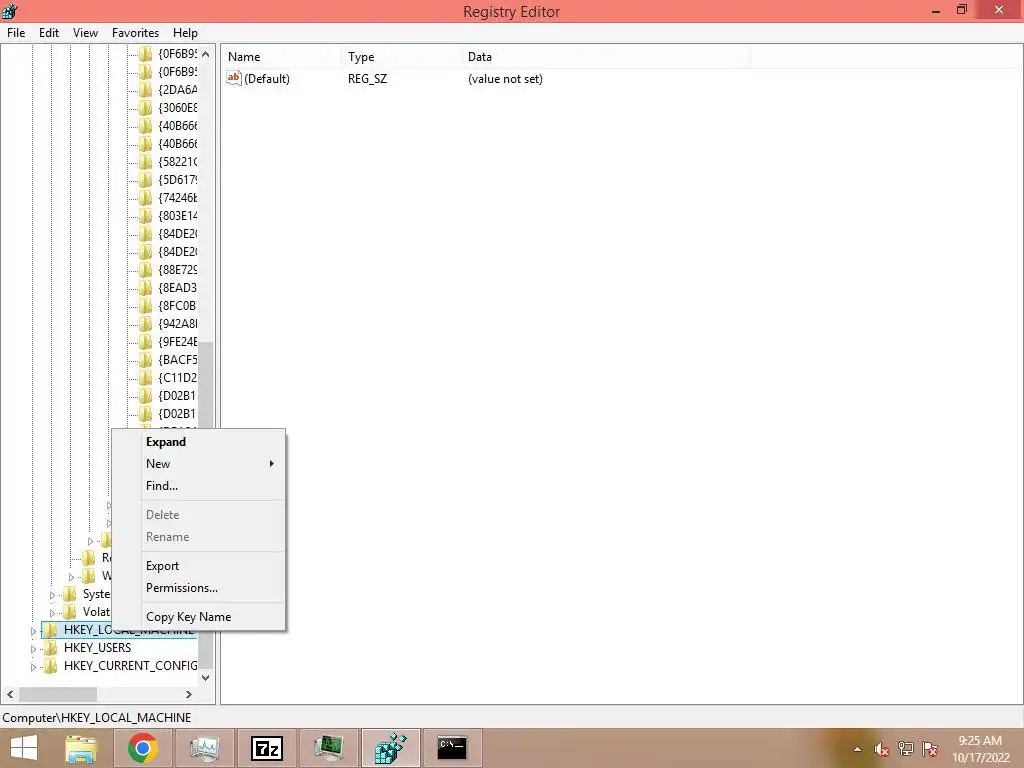Image resolution: width=1024 pixels, height=768 pixels.
Task: Expand the HKEY_CURRENT_CONFIG tree arrow
Action: [x=34, y=667]
